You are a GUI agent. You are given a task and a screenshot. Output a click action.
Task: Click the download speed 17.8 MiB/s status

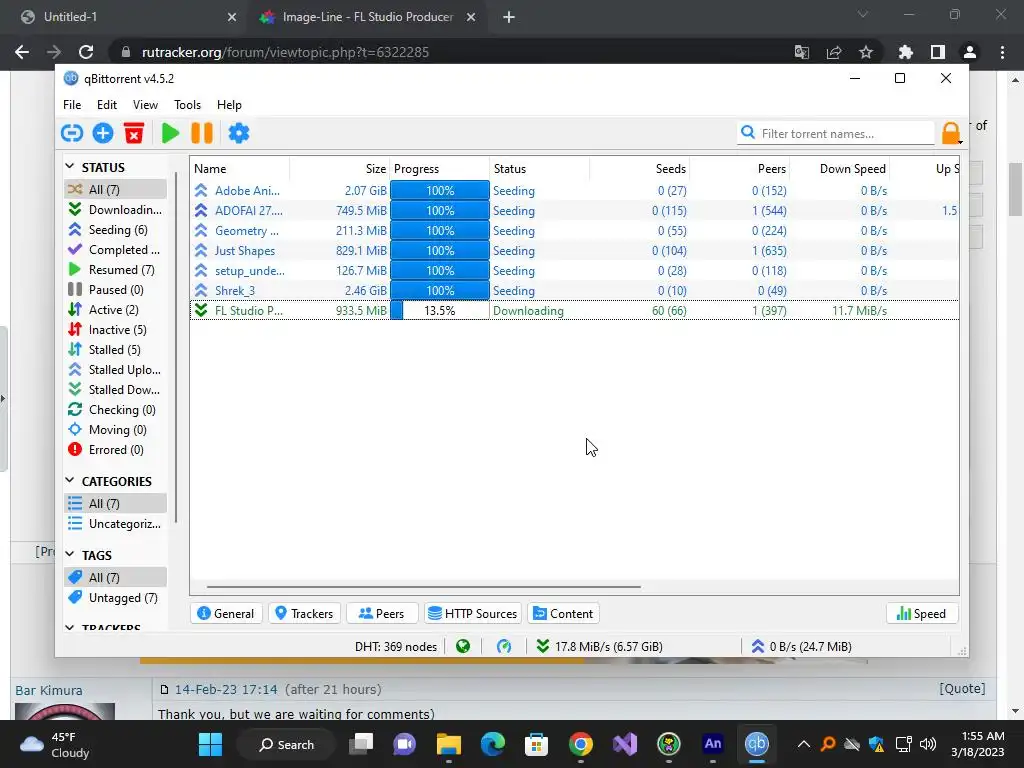[600, 647]
